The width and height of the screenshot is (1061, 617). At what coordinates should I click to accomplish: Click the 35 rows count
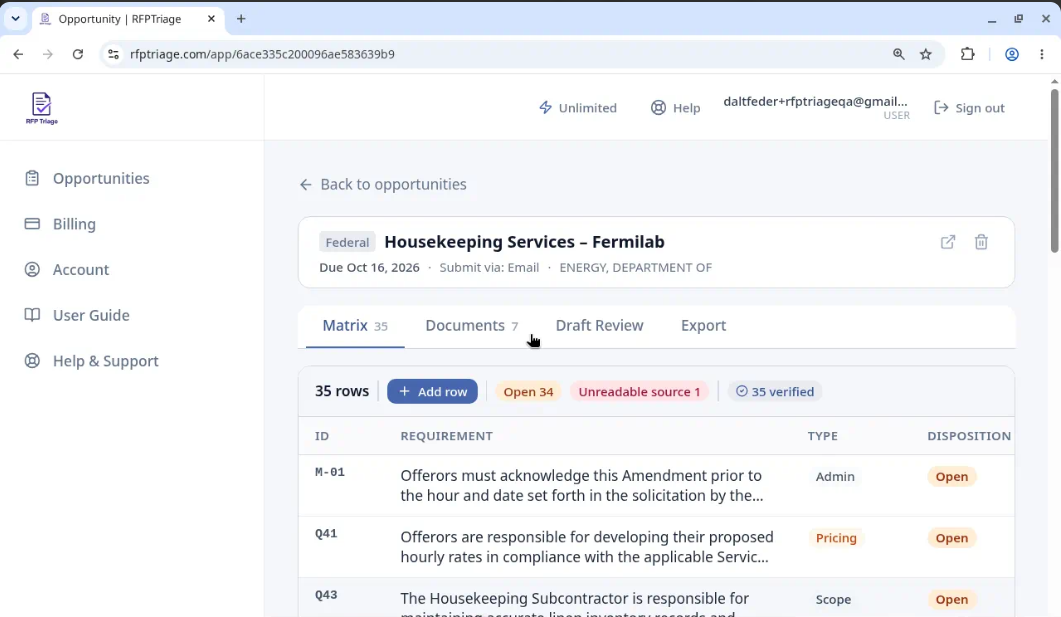click(x=342, y=391)
